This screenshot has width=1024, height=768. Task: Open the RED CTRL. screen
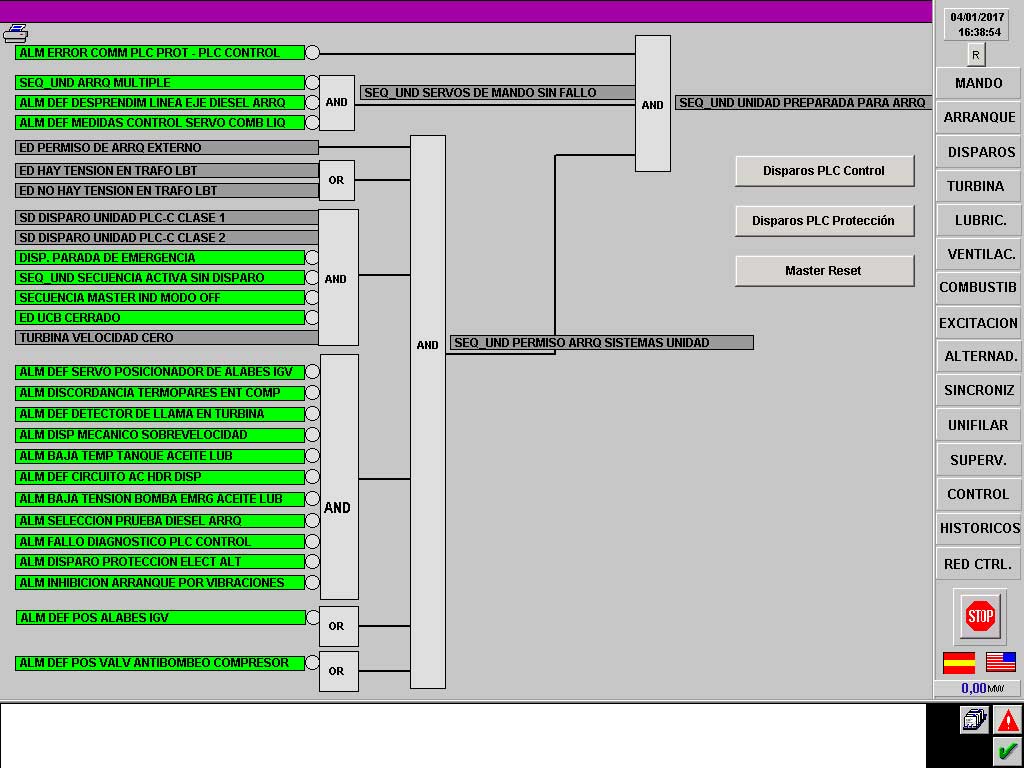click(x=978, y=564)
